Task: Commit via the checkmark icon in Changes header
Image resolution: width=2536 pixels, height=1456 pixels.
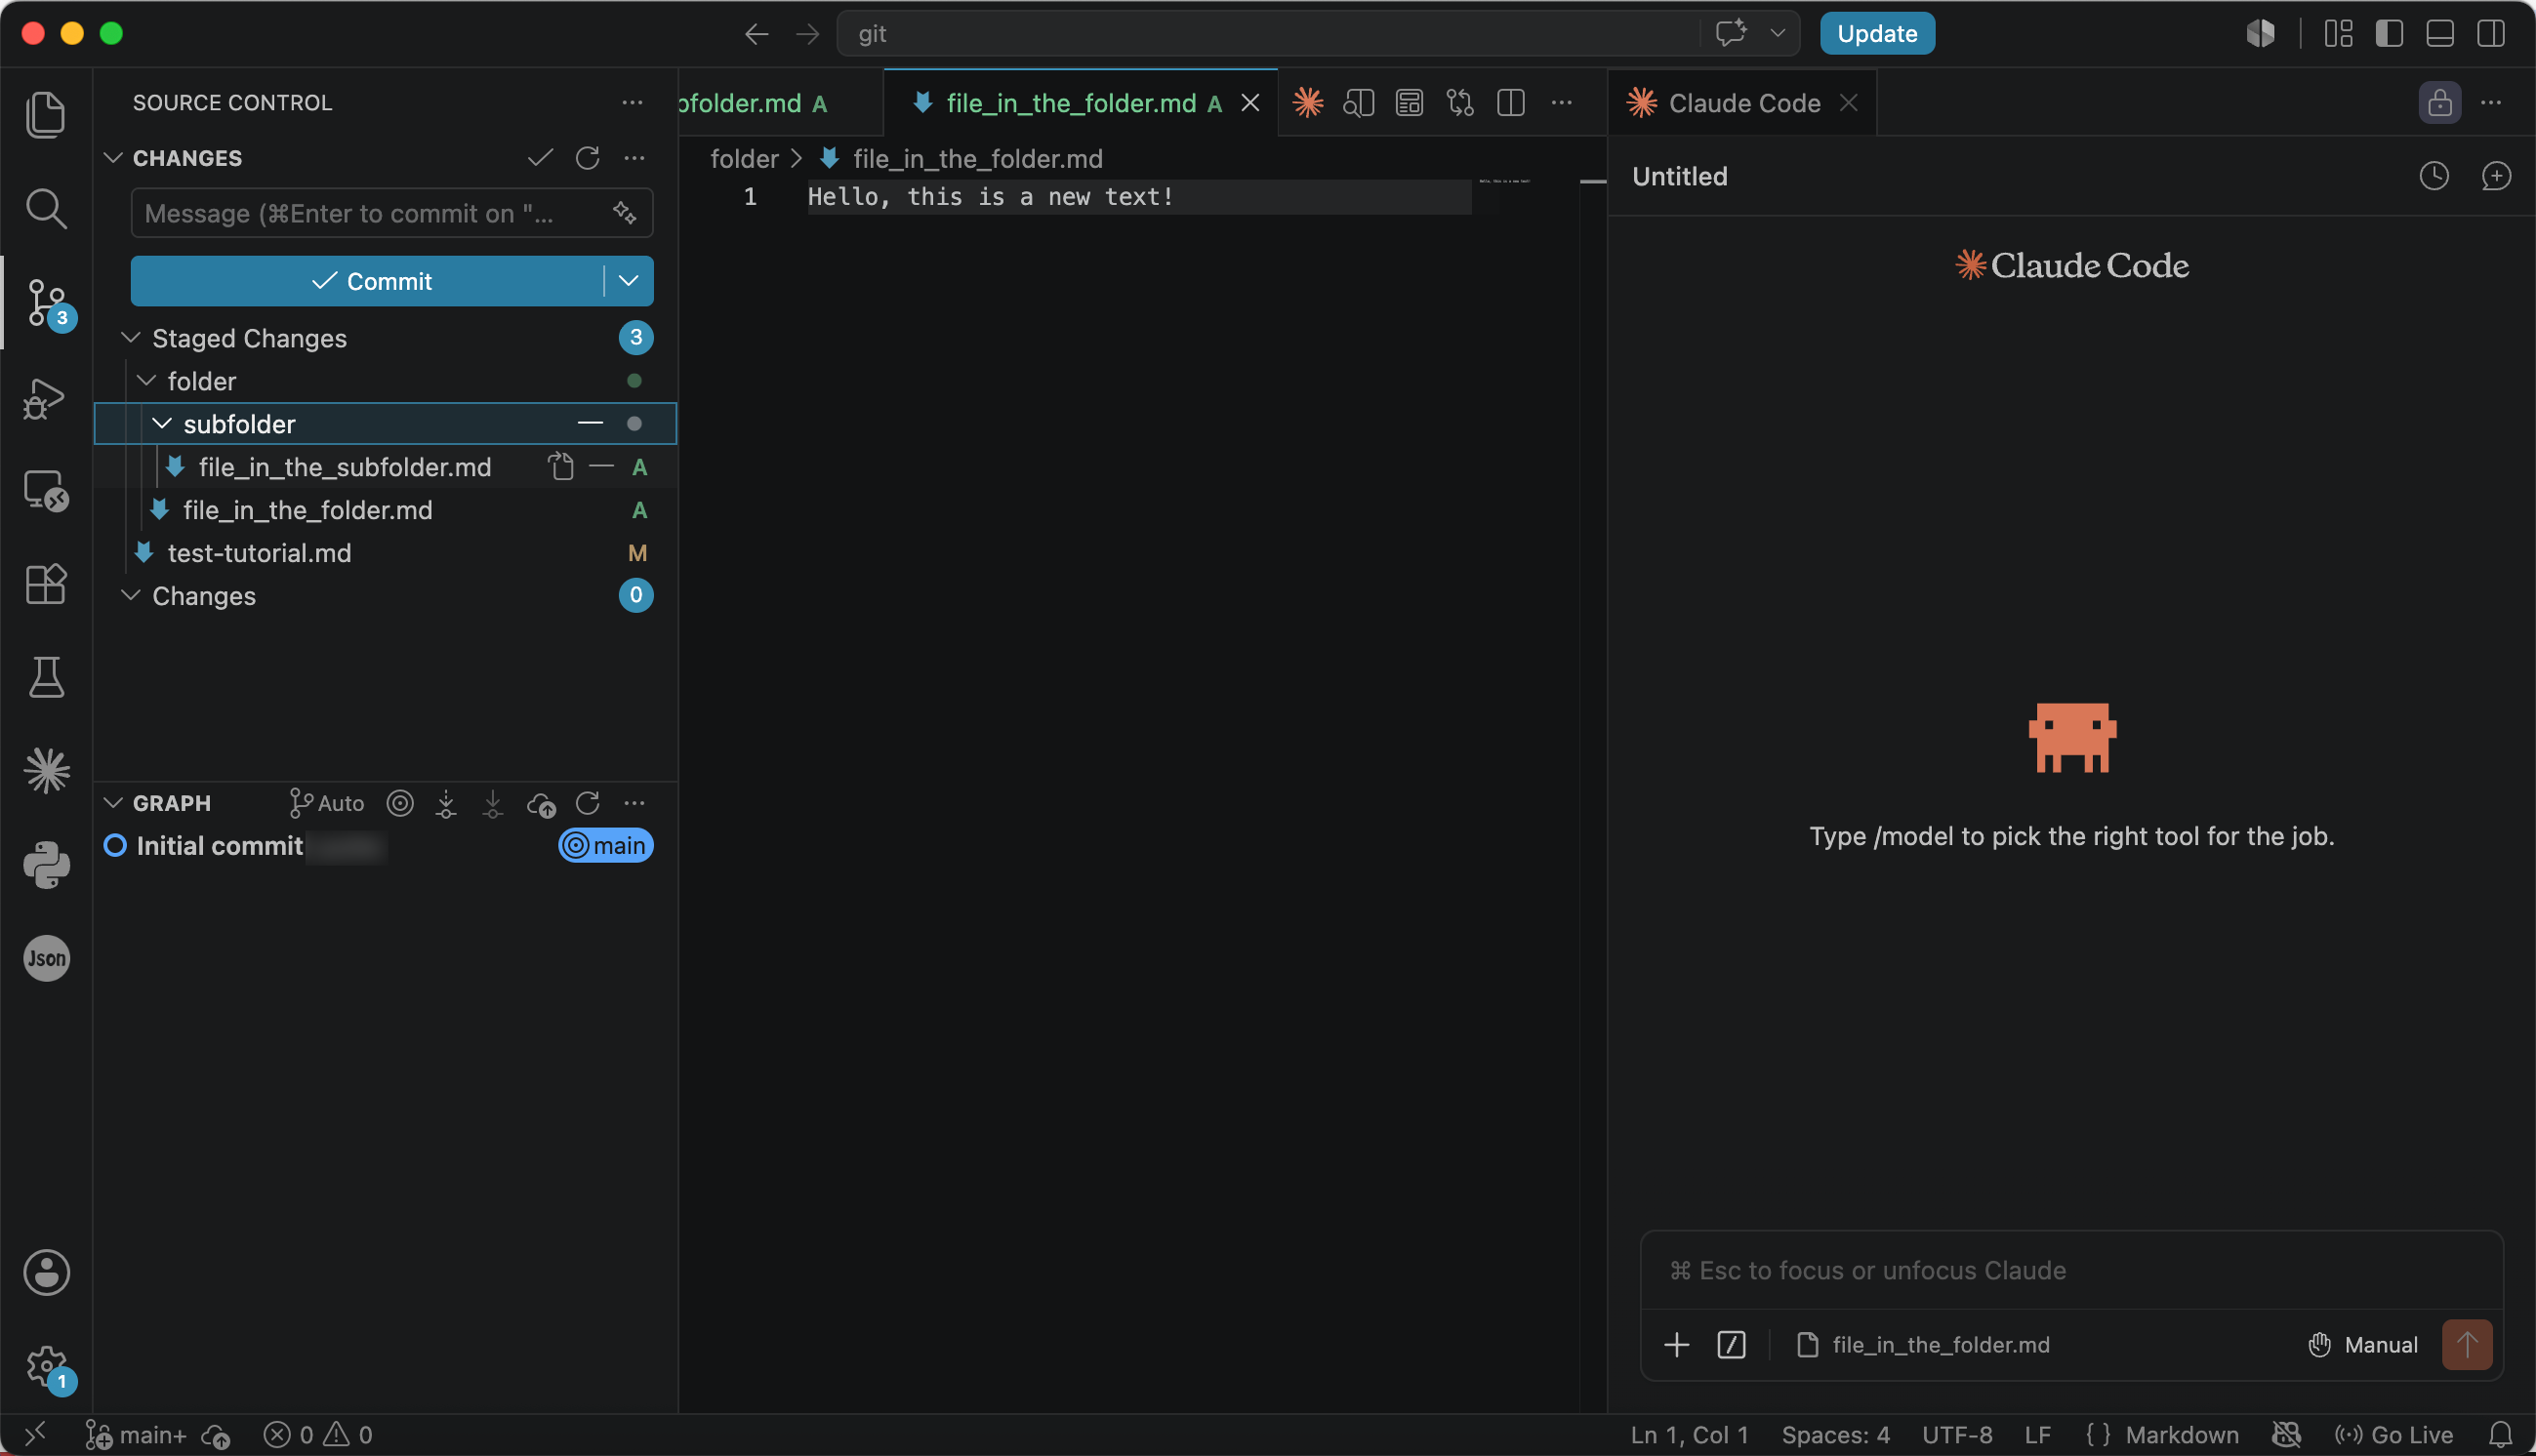Action: (x=540, y=158)
